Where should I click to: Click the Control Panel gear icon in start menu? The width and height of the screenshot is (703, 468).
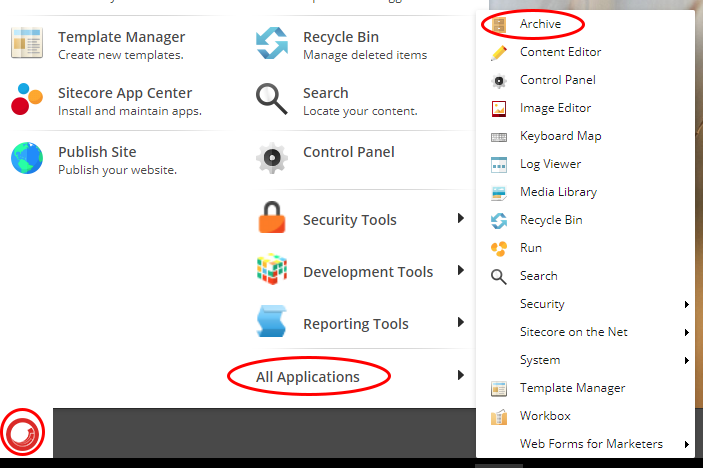272,158
